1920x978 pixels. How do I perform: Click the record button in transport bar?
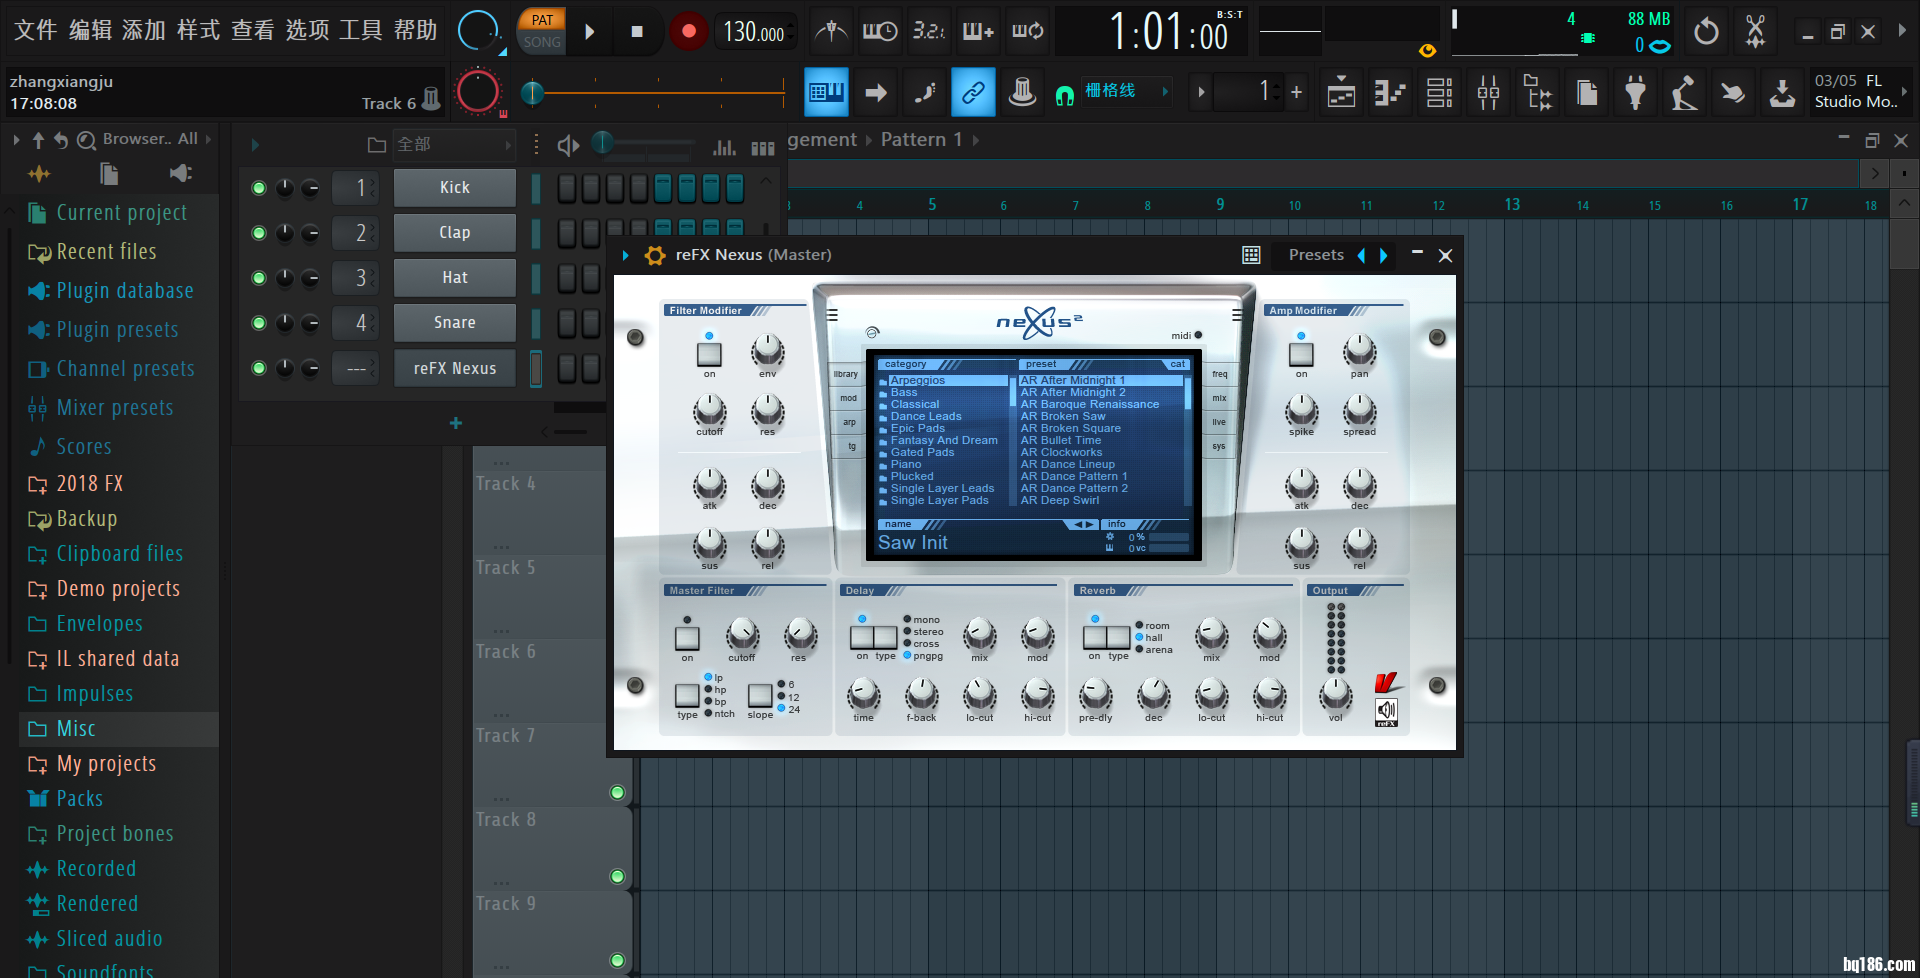tap(688, 31)
